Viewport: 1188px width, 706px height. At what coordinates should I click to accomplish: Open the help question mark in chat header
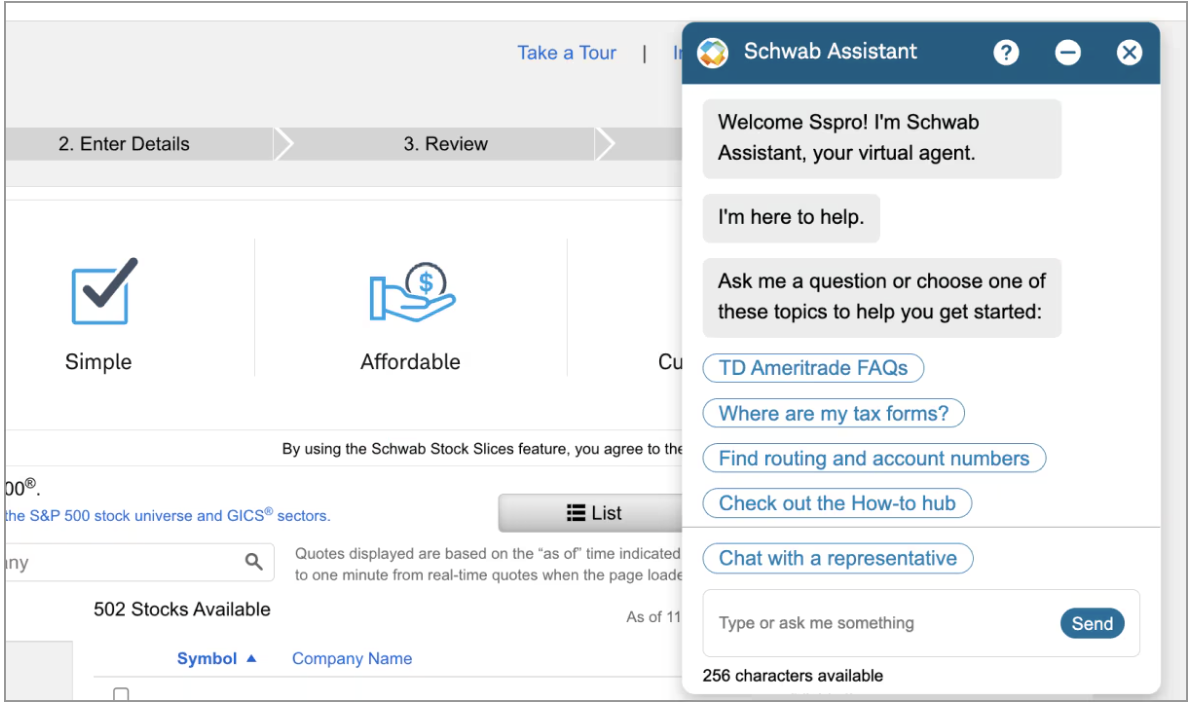point(1005,52)
